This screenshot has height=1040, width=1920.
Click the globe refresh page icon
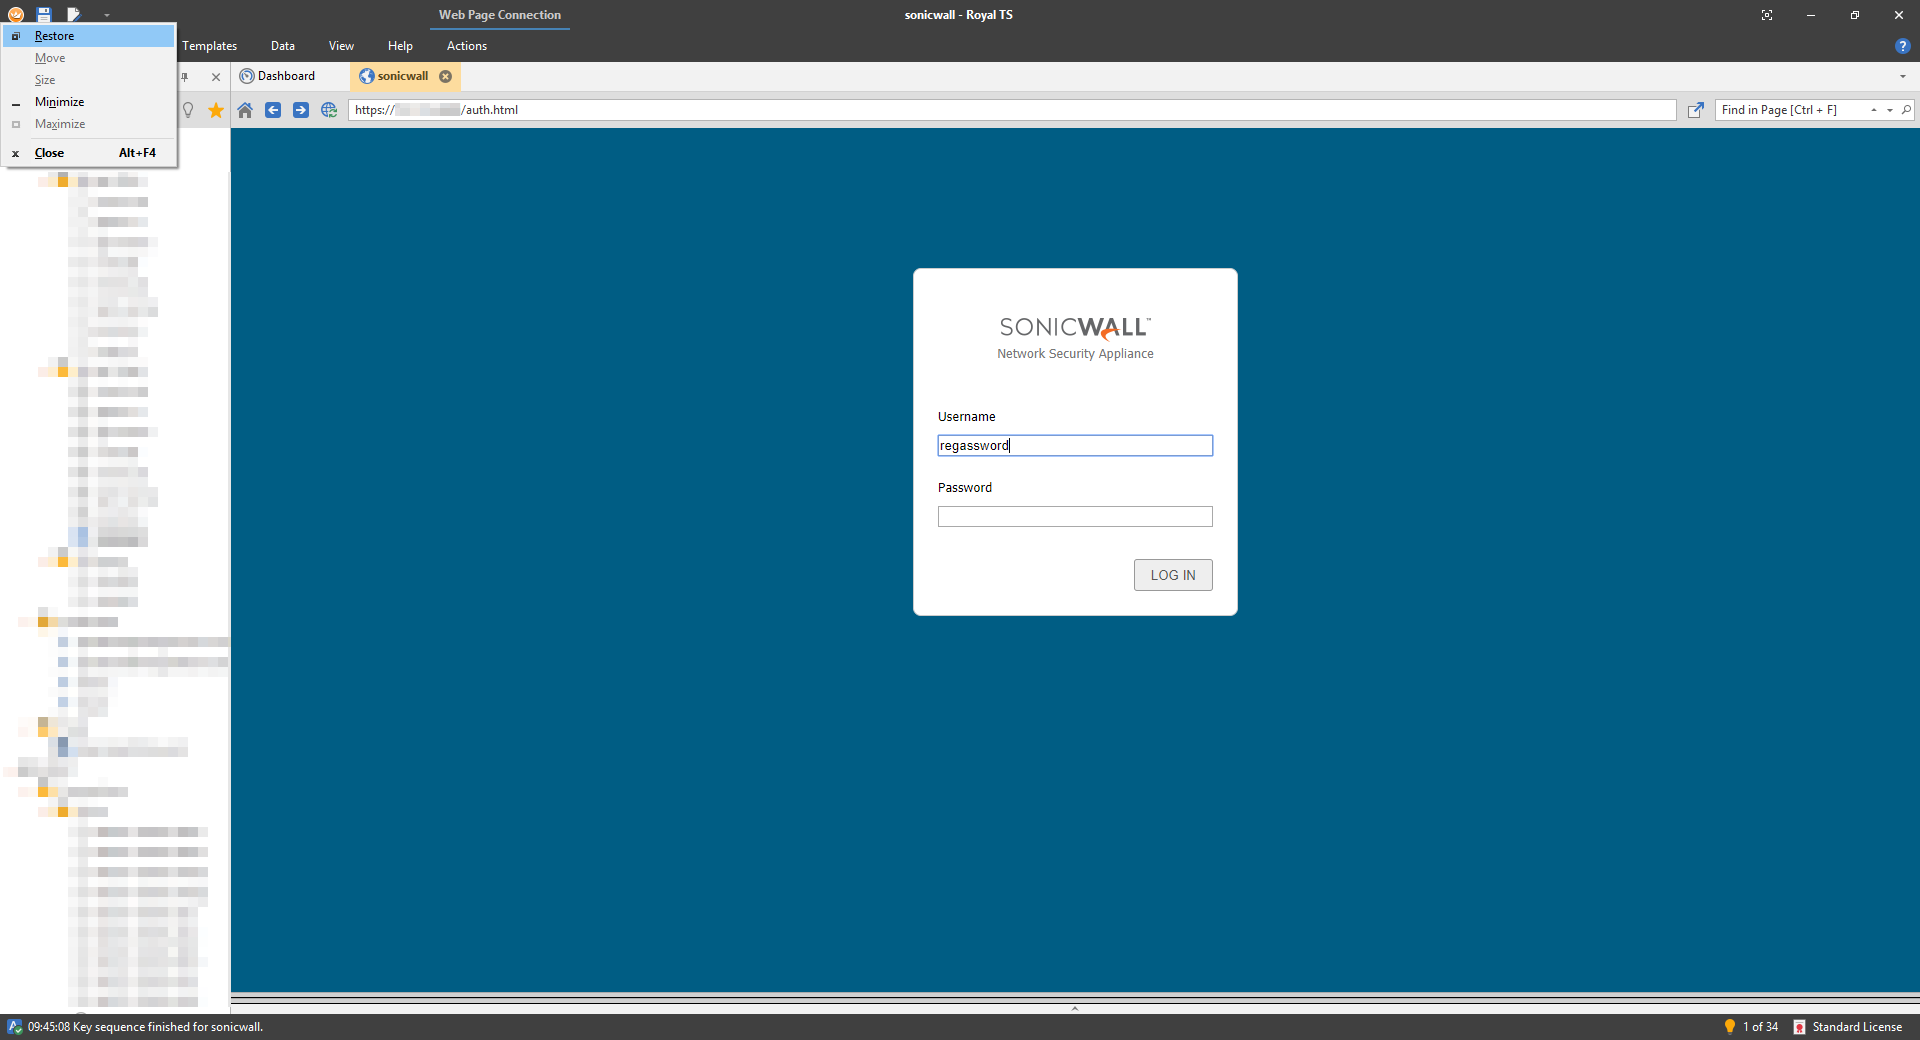pyautogui.click(x=329, y=110)
